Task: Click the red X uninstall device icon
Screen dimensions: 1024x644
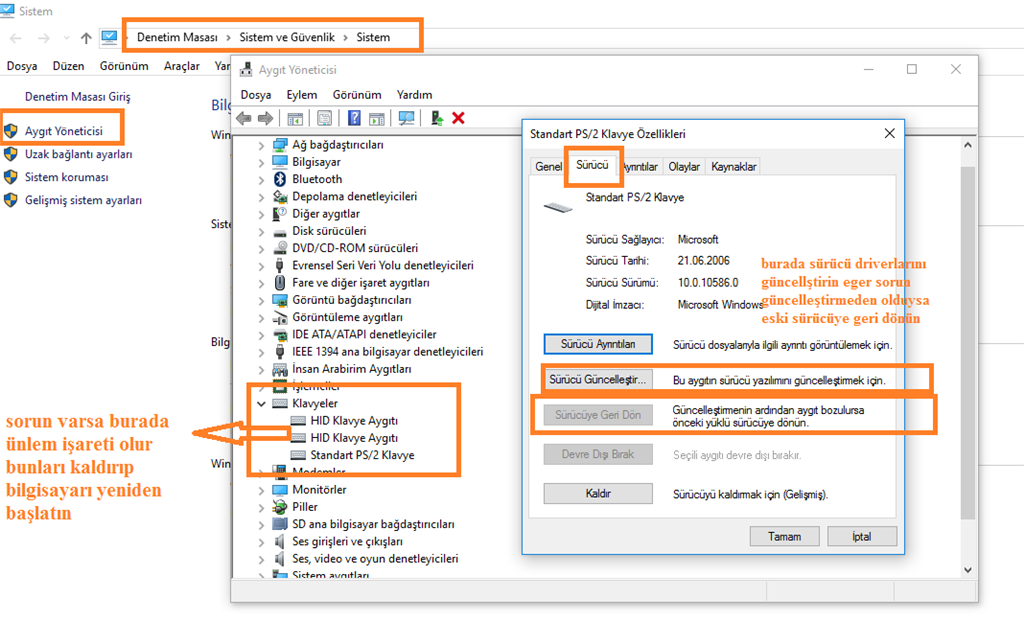Action: 458,118
